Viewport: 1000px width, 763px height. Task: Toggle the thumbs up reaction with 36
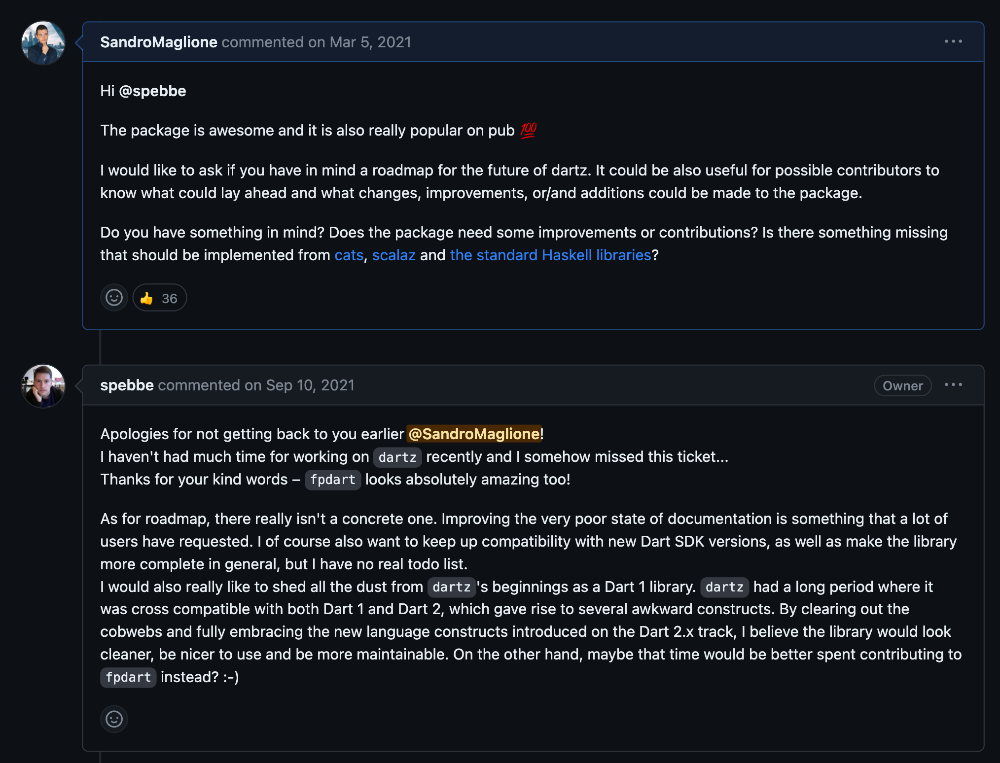point(160,297)
